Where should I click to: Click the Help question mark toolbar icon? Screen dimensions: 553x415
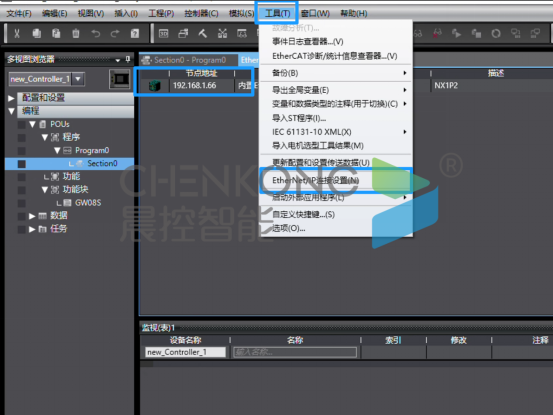pos(135,33)
